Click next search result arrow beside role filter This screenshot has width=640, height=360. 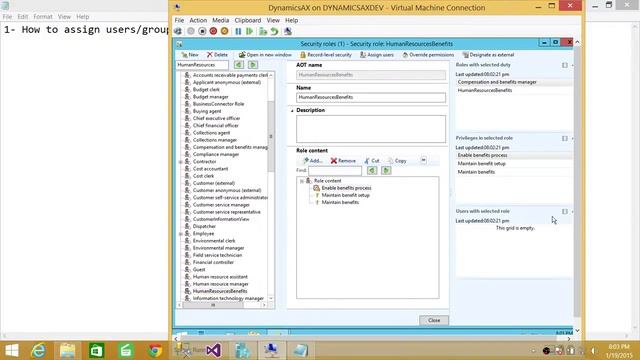pos(253,65)
